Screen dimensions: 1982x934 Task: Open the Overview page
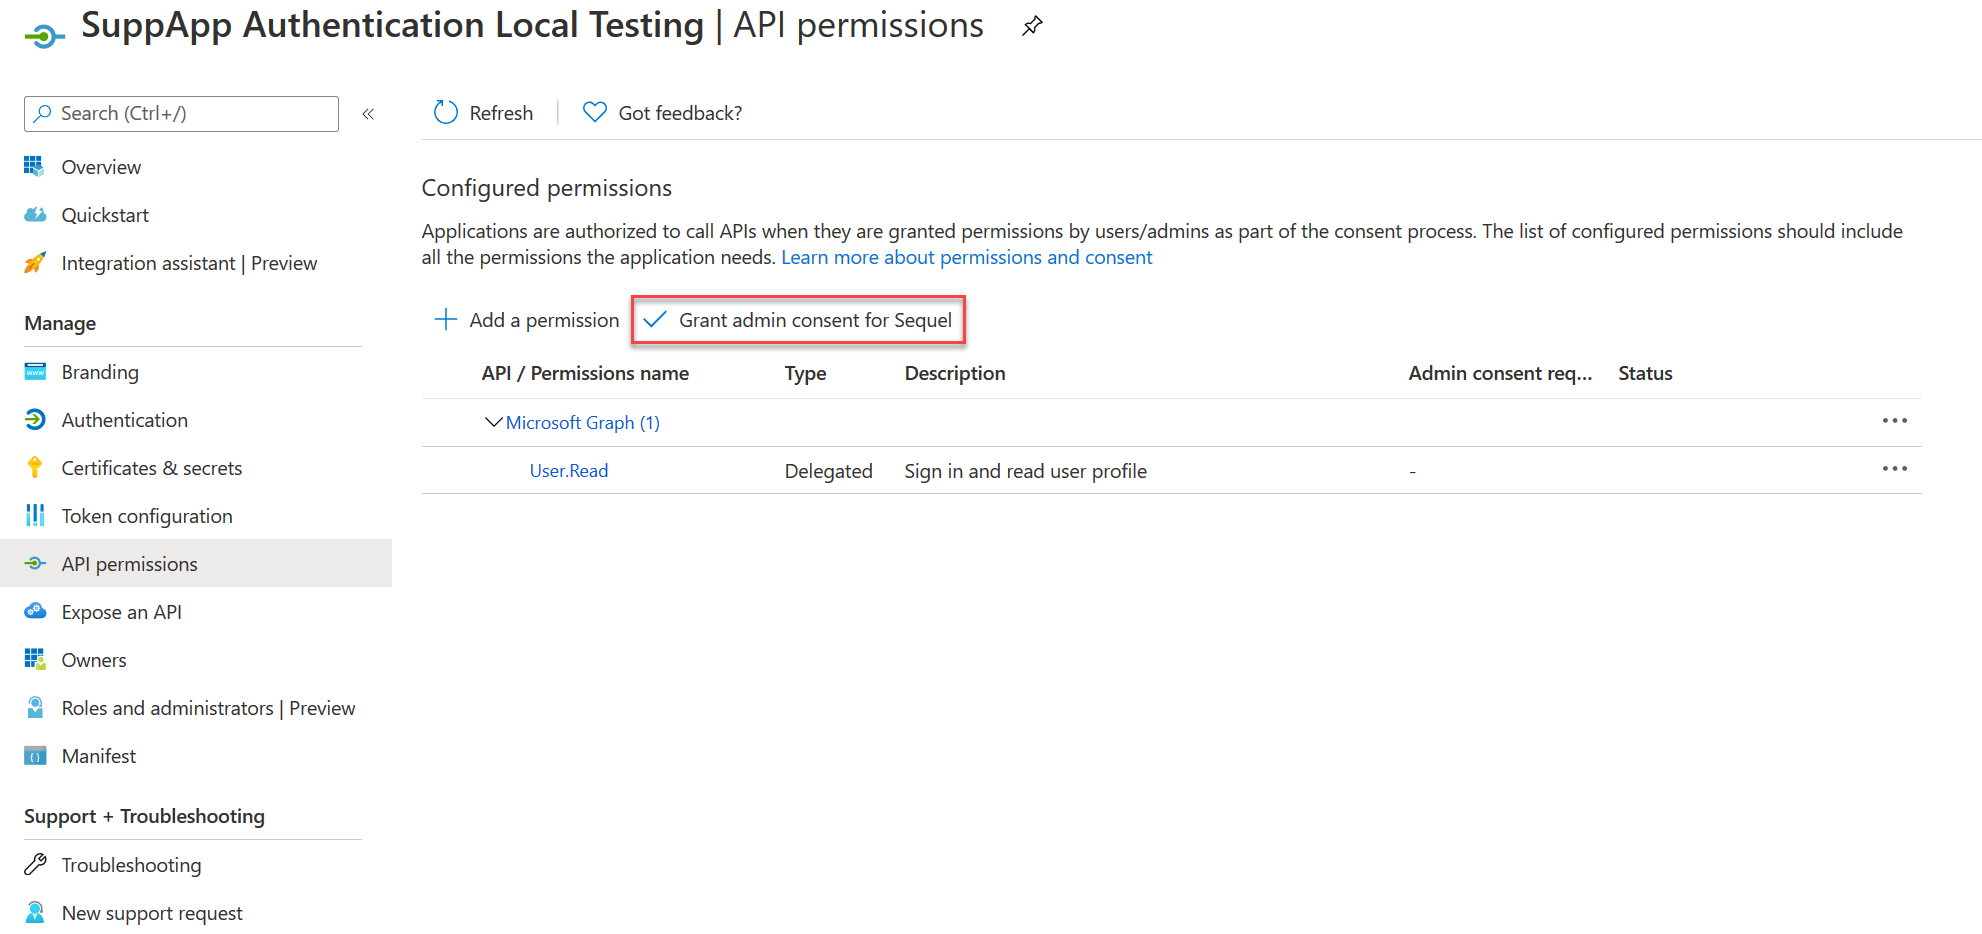[x=101, y=167]
